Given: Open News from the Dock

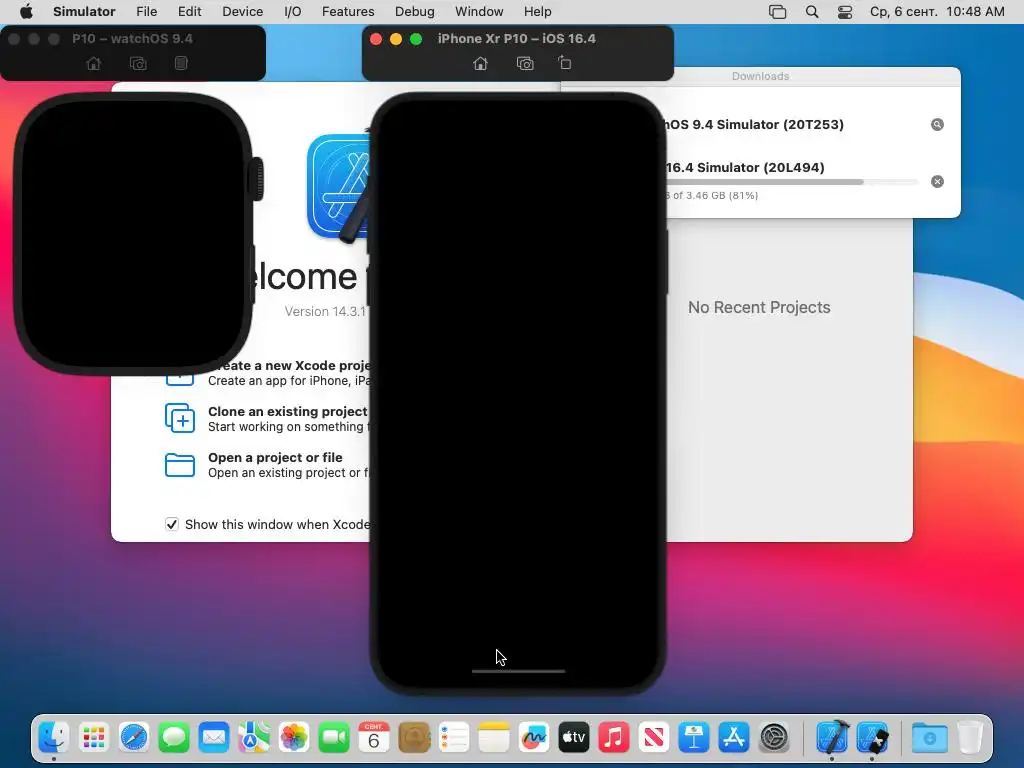Looking at the screenshot, I should click(654, 738).
